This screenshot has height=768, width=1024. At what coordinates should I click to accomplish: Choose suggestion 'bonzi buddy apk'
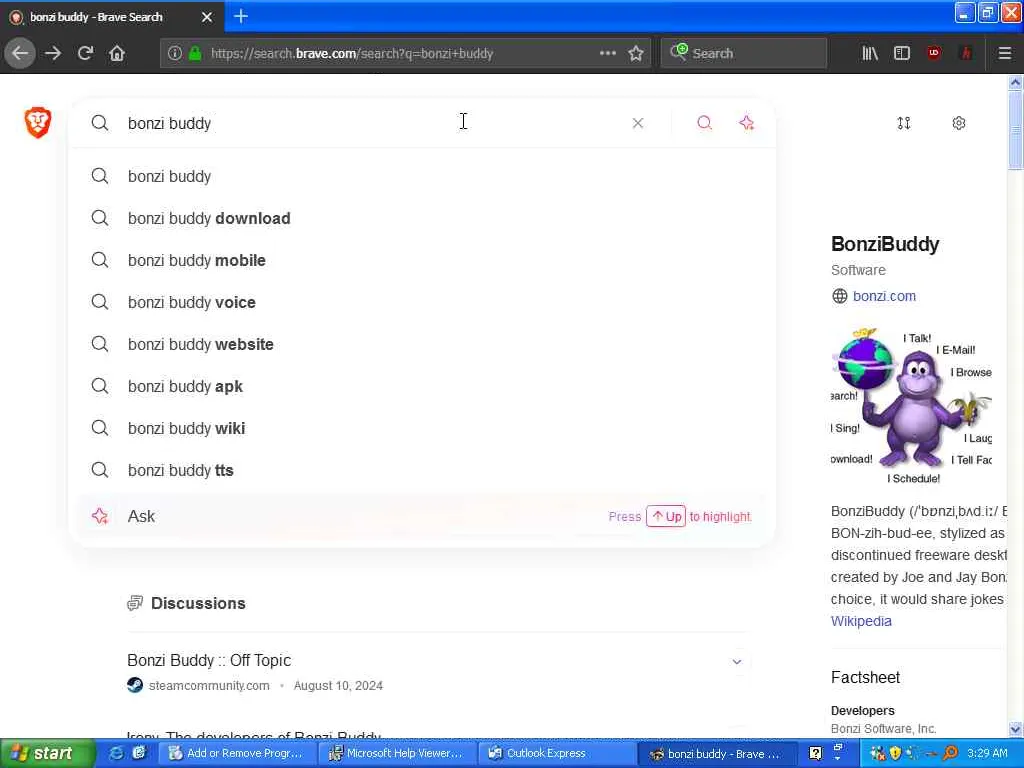(x=422, y=386)
